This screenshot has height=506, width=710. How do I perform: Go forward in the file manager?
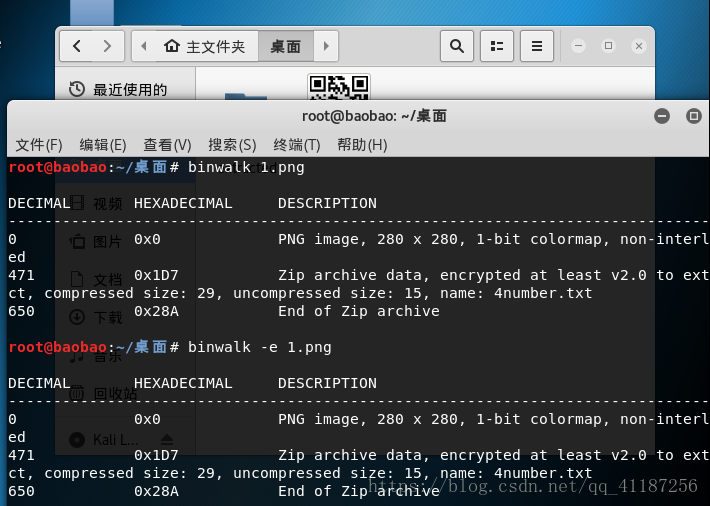point(107,46)
